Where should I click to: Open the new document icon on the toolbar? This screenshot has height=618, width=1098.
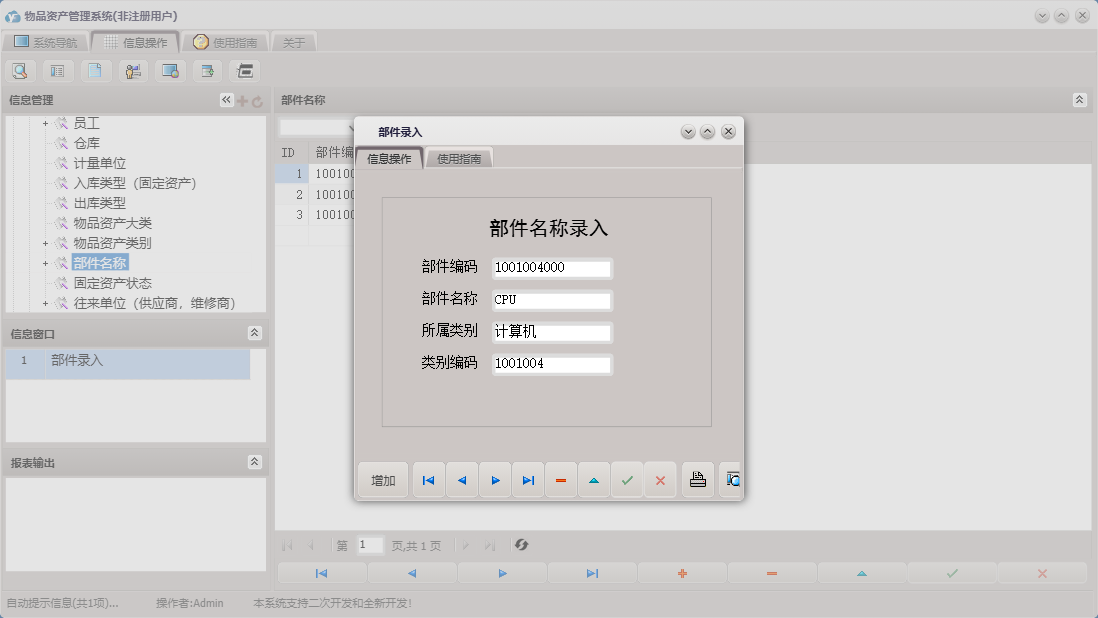point(95,71)
